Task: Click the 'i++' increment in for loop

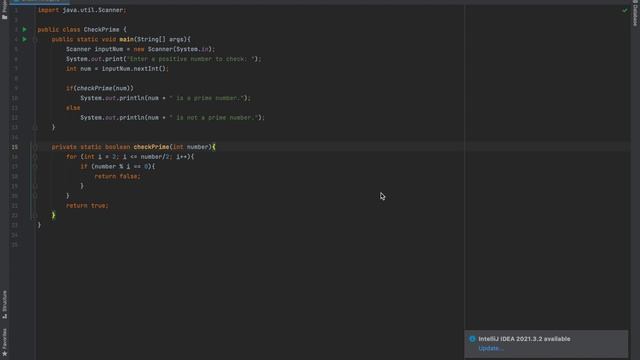Action: pyautogui.click(x=181, y=157)
